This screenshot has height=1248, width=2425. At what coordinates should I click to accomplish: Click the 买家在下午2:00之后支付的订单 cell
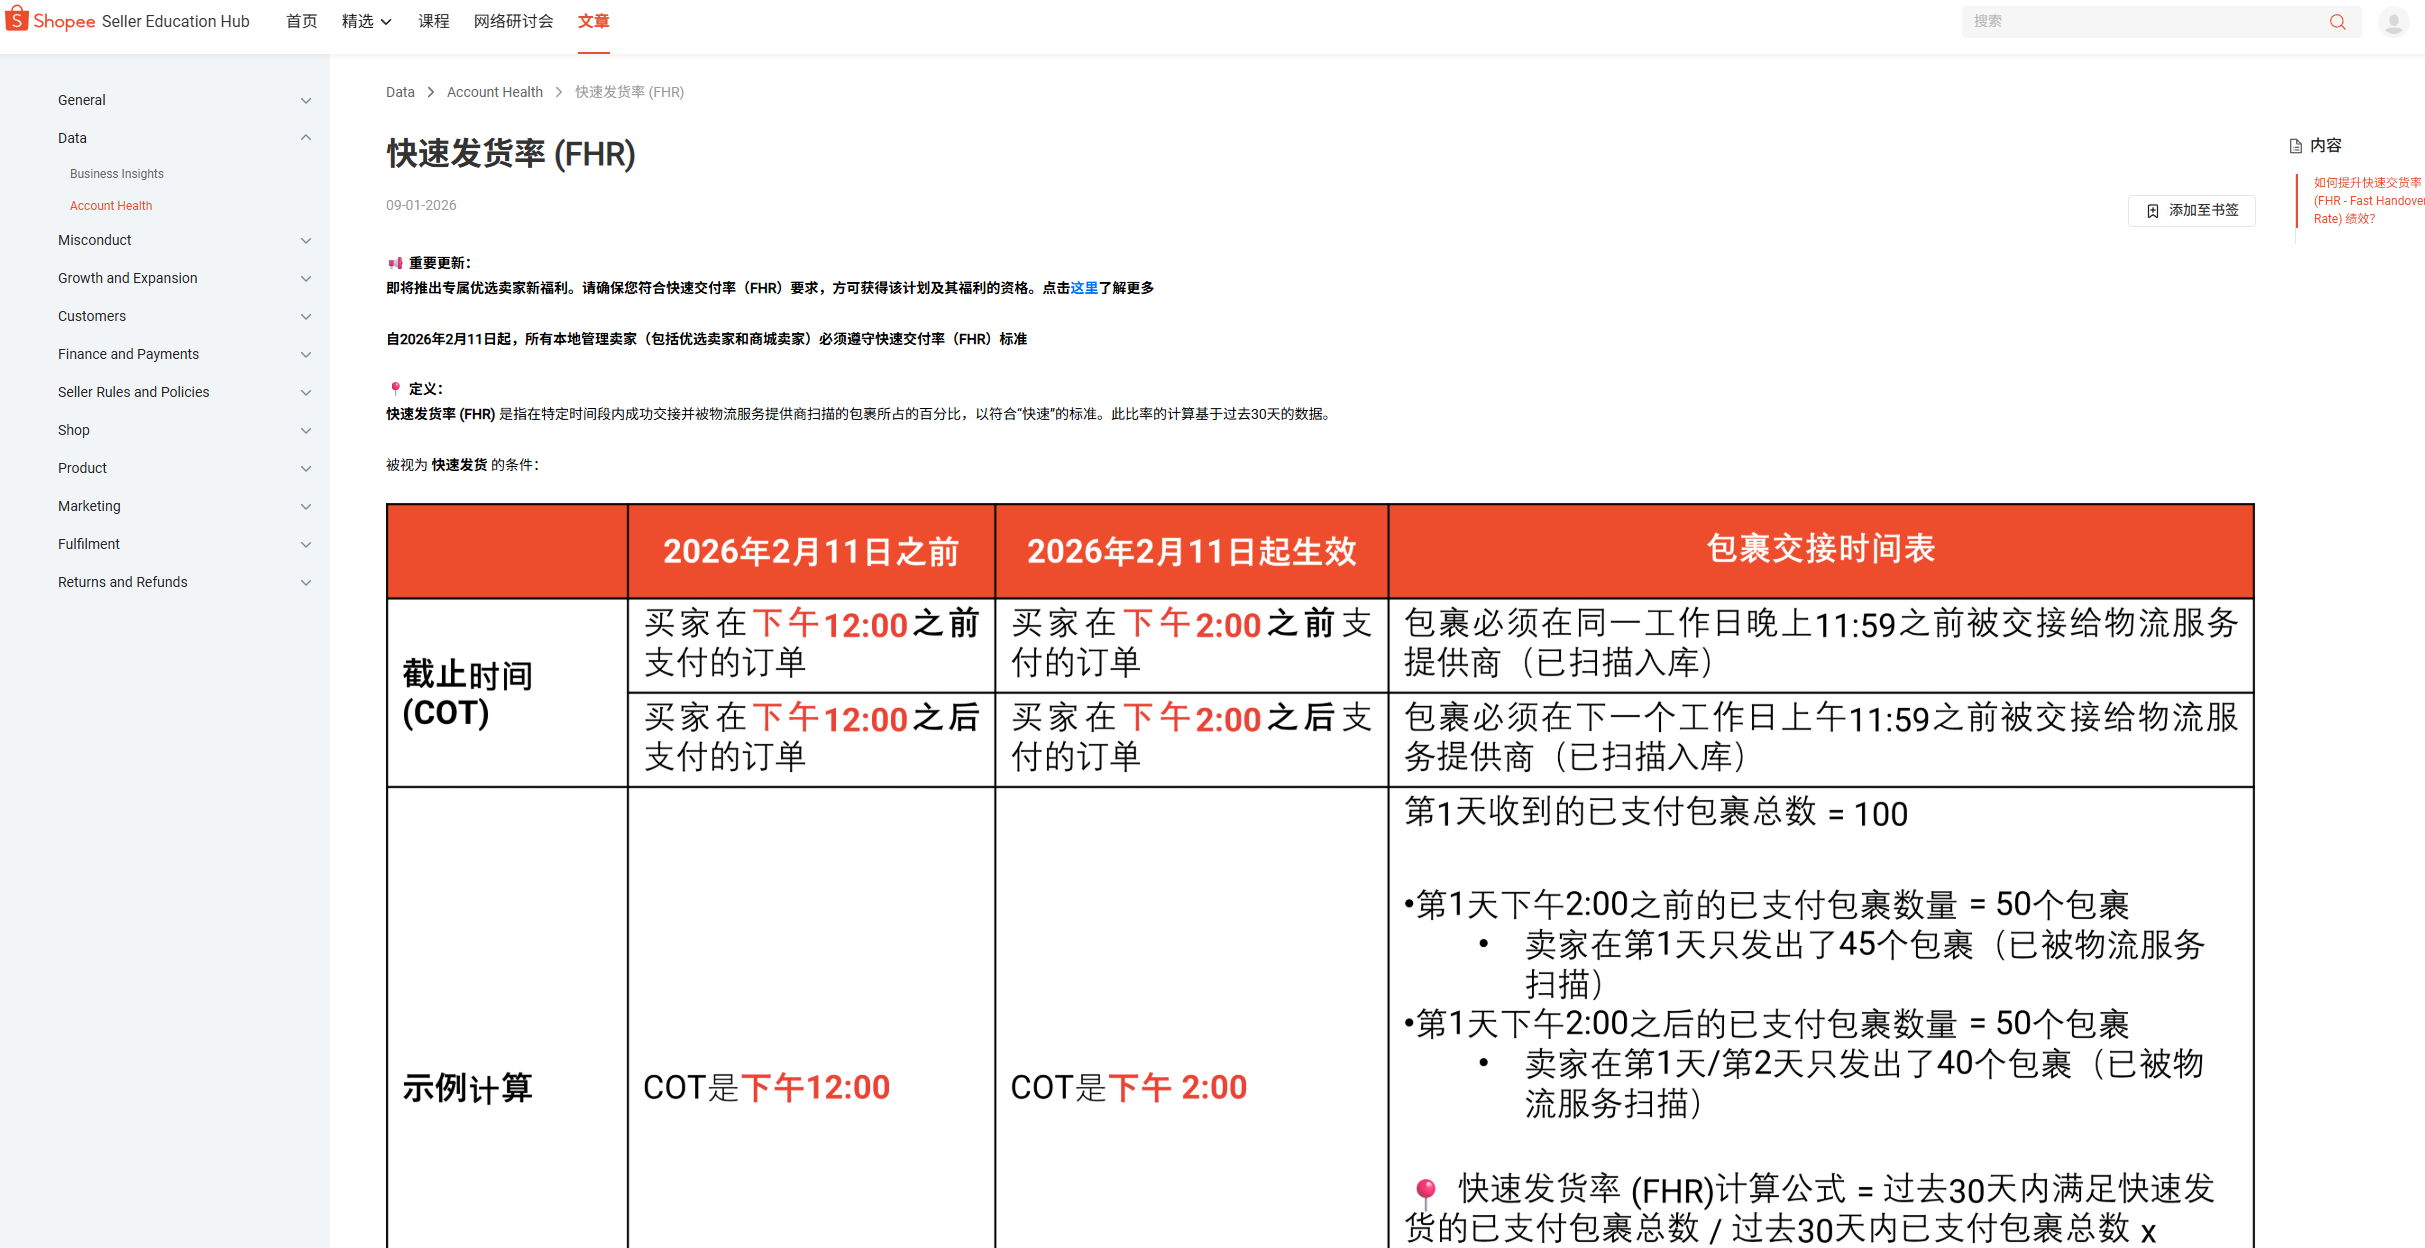(x=1192, y=738)
